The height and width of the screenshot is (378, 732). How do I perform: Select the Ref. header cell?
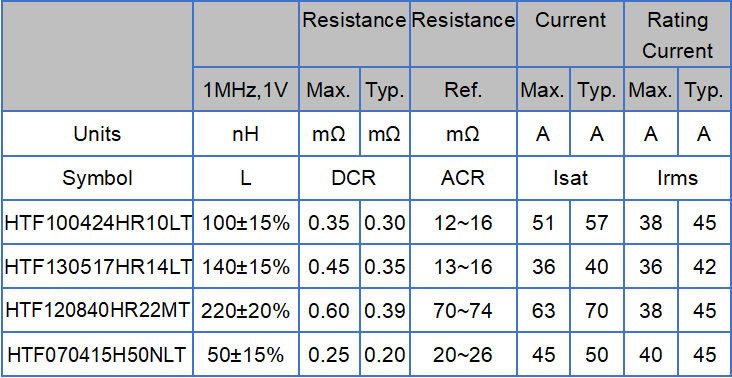coord(463,89)
